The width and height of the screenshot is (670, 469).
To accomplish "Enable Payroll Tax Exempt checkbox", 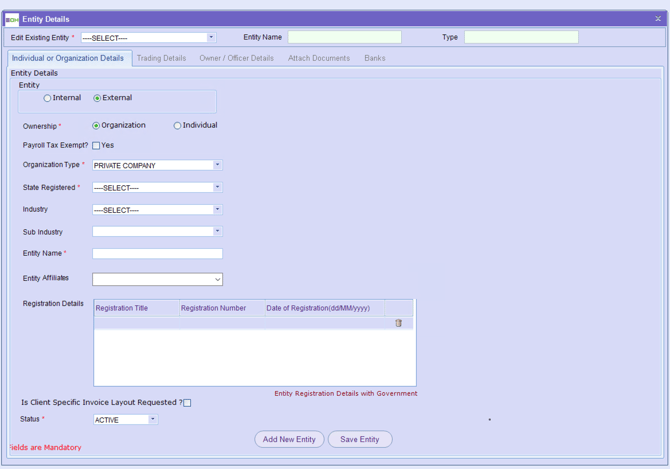I will pos(96,146).
